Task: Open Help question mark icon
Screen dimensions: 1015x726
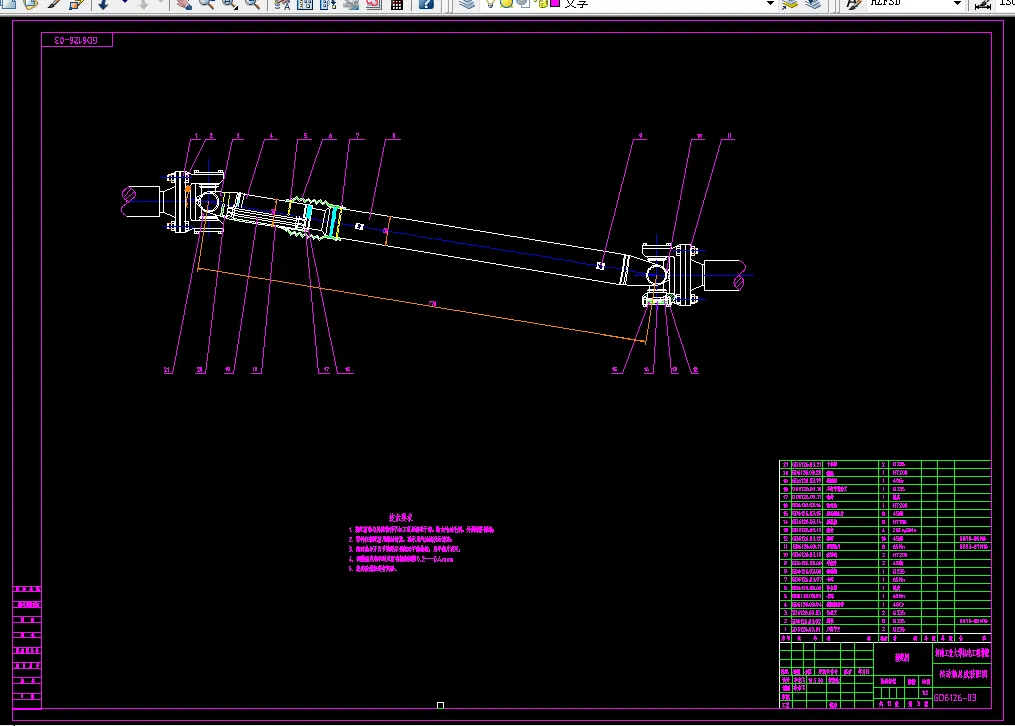Action: (x=426, y=4)
